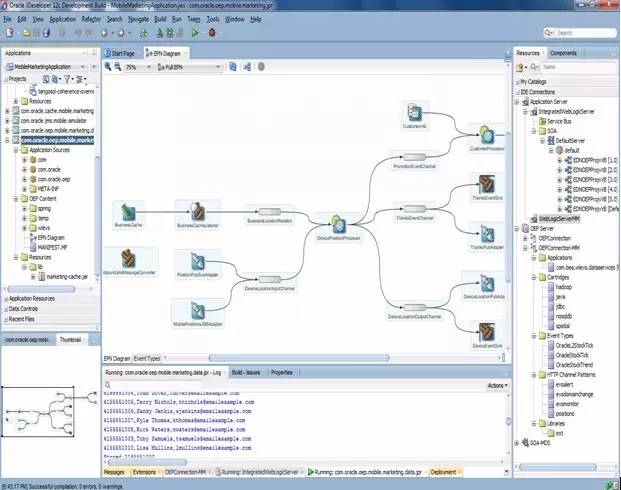Click the layout icon in diagram toolbar
621x490 pixels.
pyautogui.click(x=247, y=67)
